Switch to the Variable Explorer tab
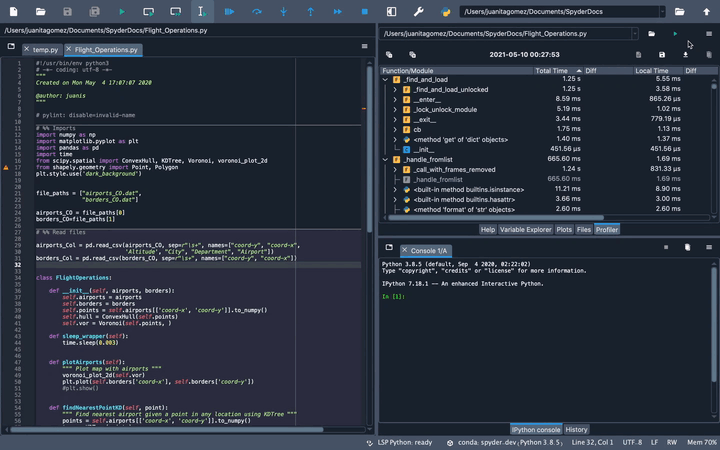The width and height of the screenshot is (720, 450). [525, 230]
